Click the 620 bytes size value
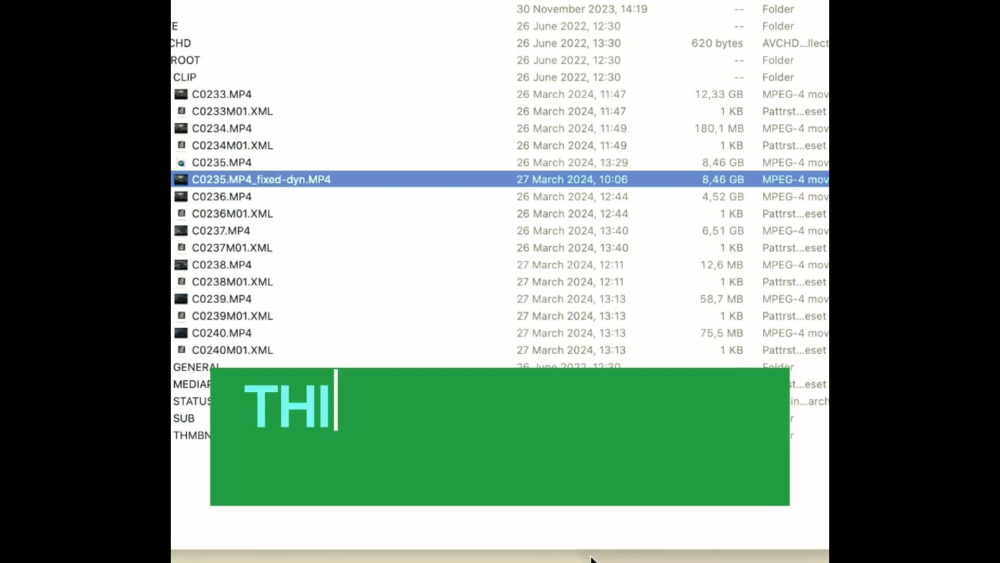Screen dimensions: 1000x563 [x=717, y=43]
